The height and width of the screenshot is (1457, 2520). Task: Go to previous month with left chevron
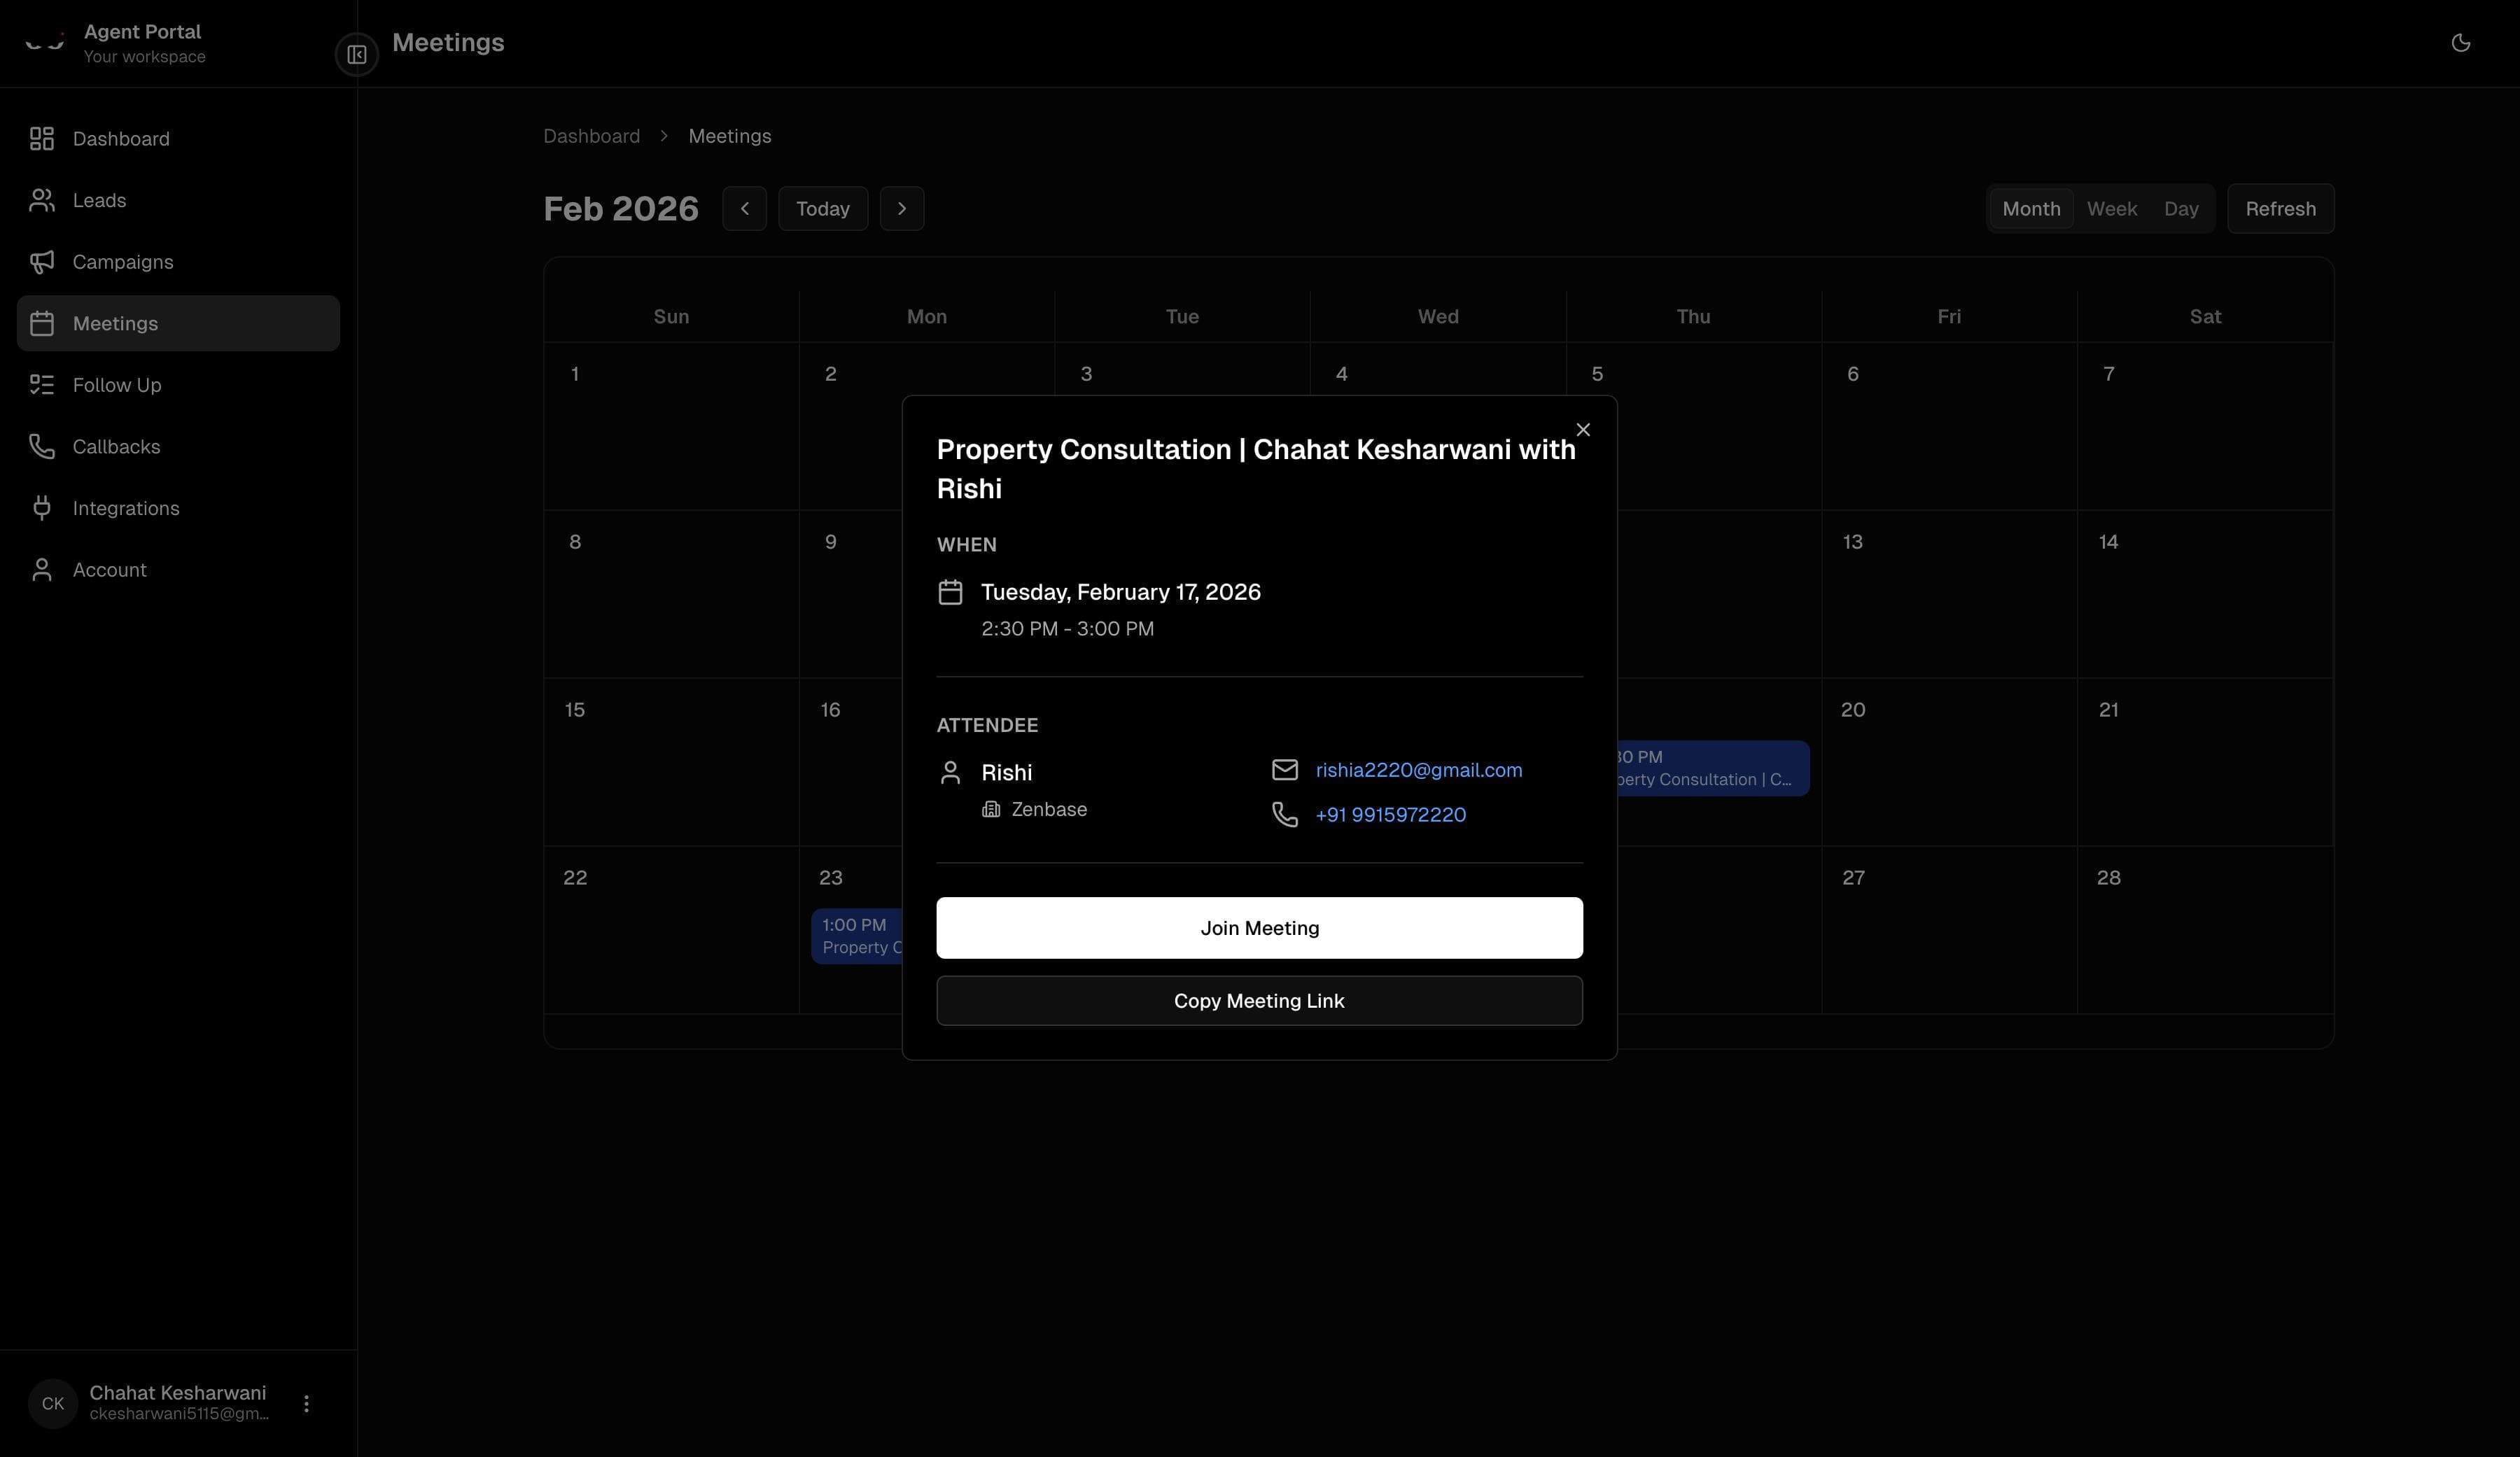[x=744, y=208]
